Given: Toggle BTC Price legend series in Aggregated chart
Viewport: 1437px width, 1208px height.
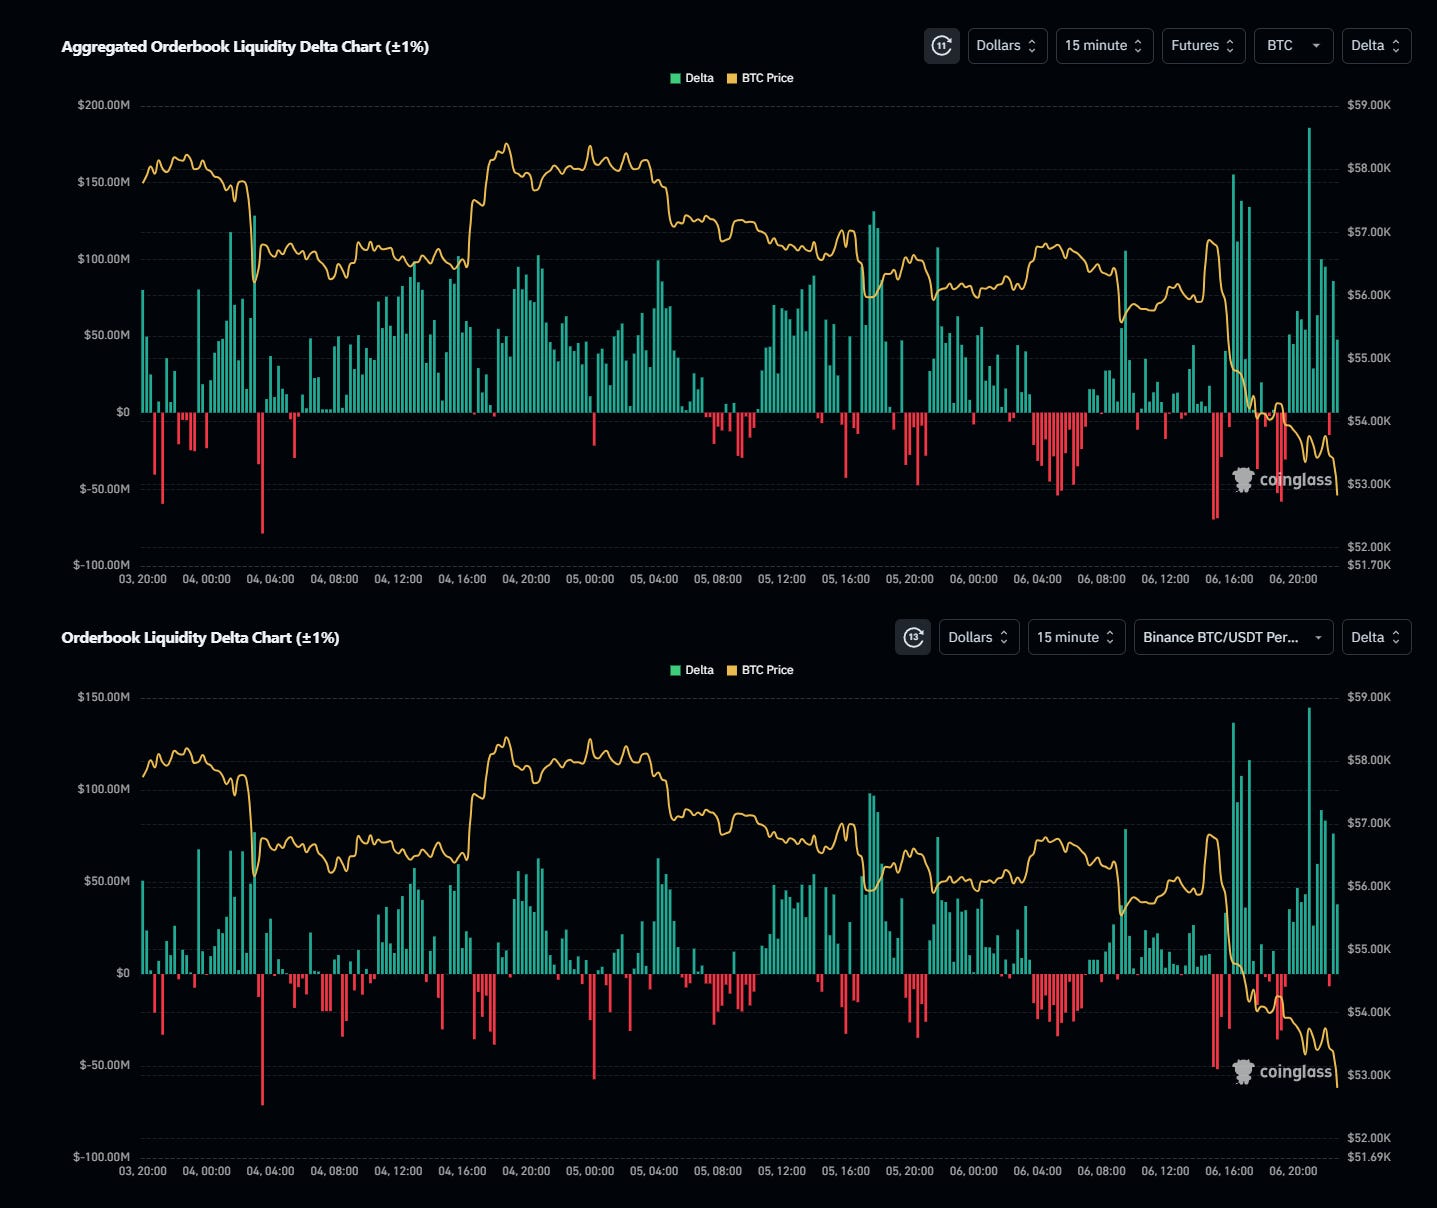Looking at the screenshot, I should pos(760,78).
